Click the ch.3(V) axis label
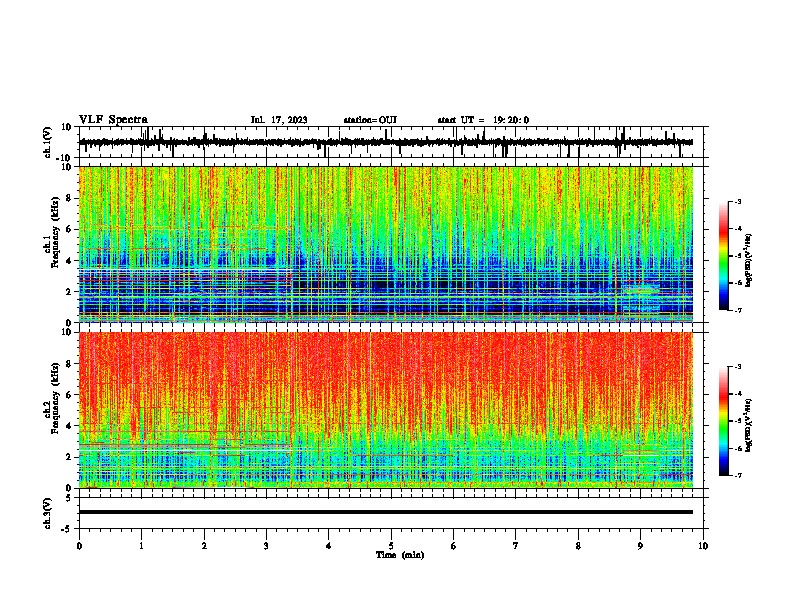 pos(48,513)
